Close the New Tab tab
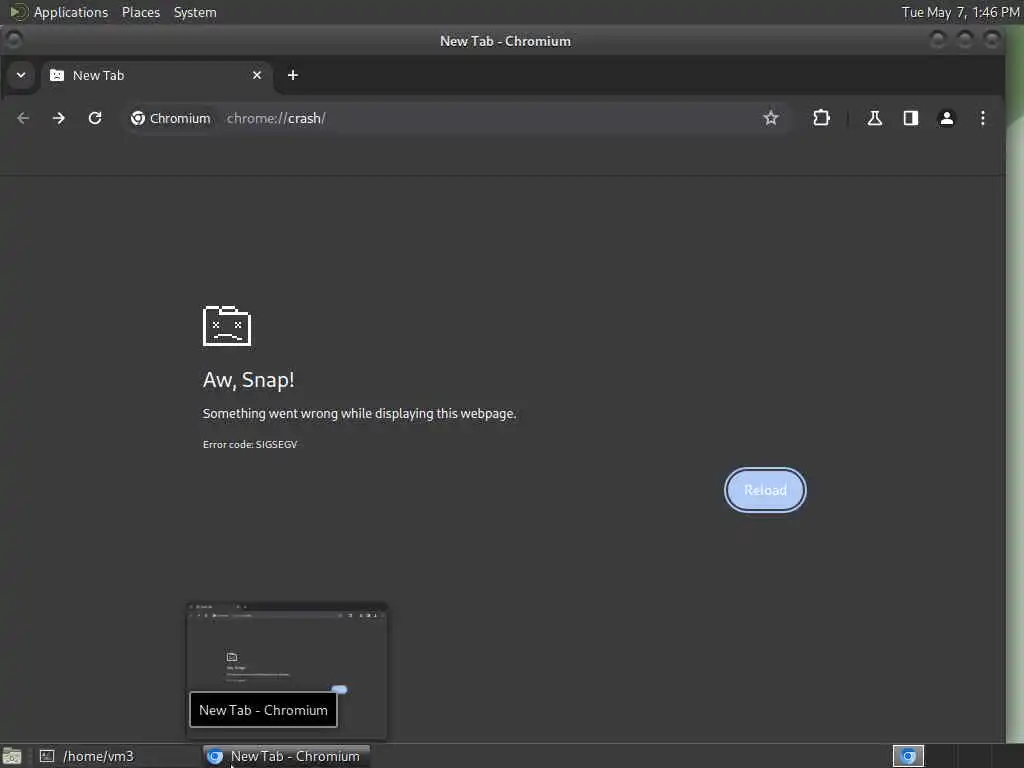Screen dimensions: 1024x768 click(257, 75)
